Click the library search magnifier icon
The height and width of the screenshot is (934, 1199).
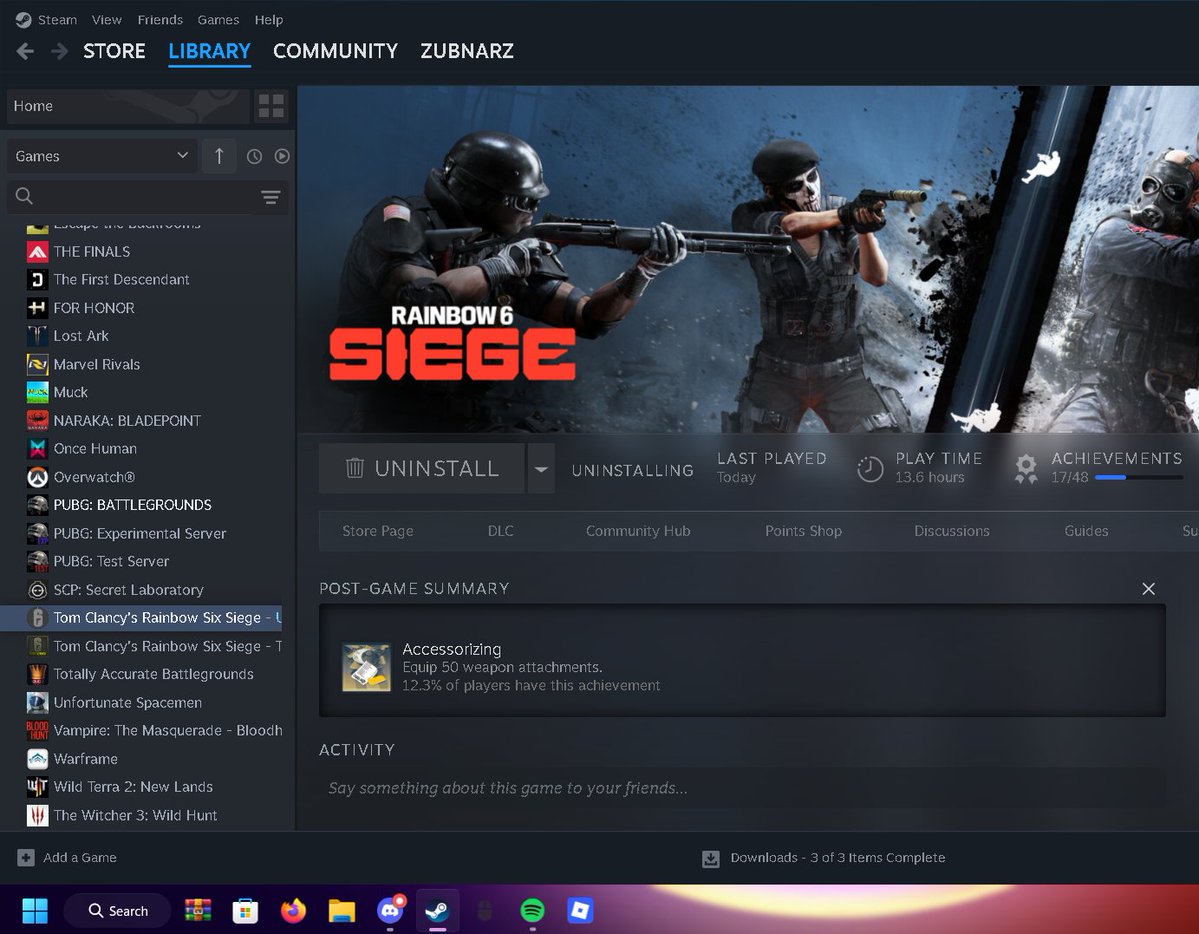(x=24, y=196)
